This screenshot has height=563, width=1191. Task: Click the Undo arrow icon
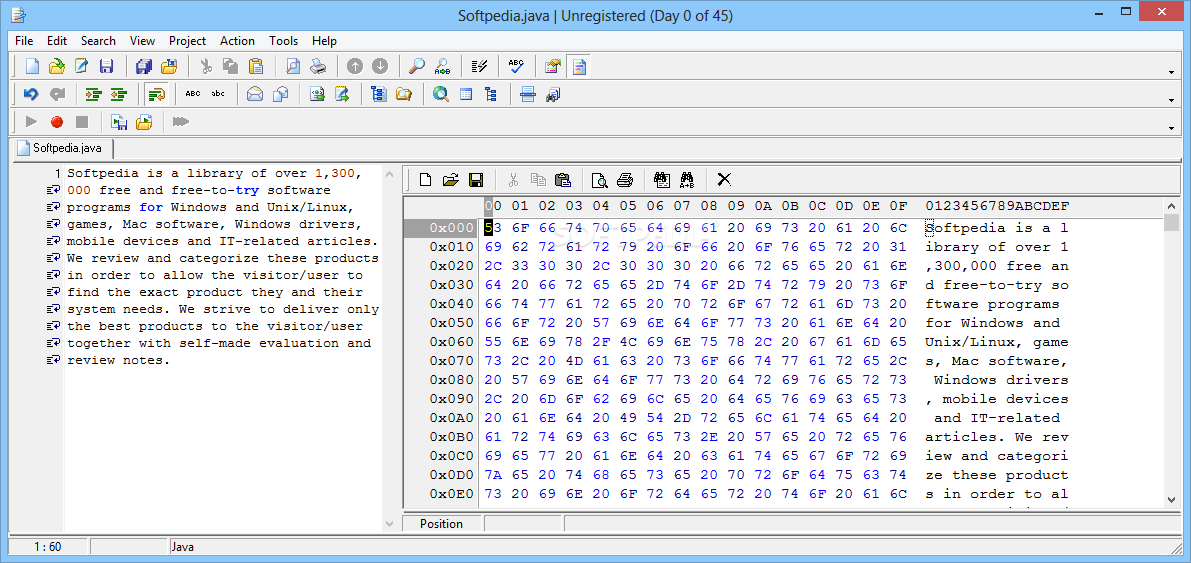pyautogui.click(x=32, y=95)
